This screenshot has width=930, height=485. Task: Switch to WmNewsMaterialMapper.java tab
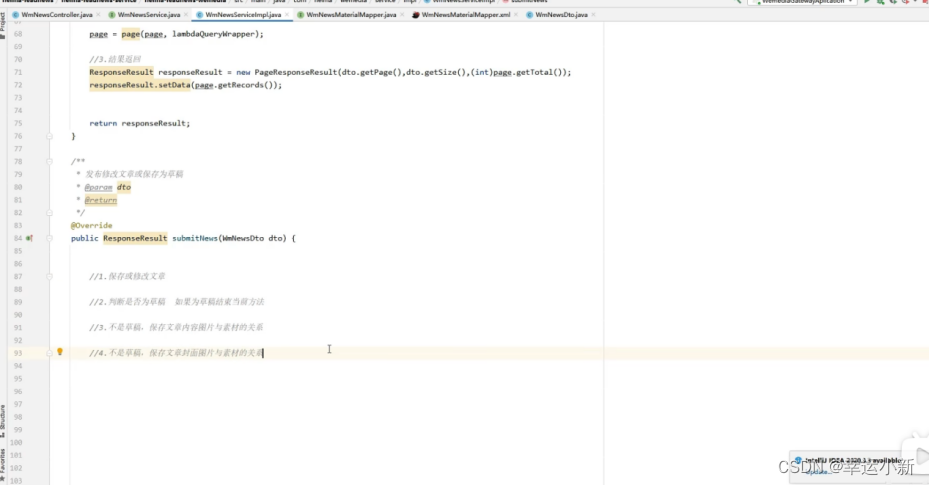tap(351, 15)
